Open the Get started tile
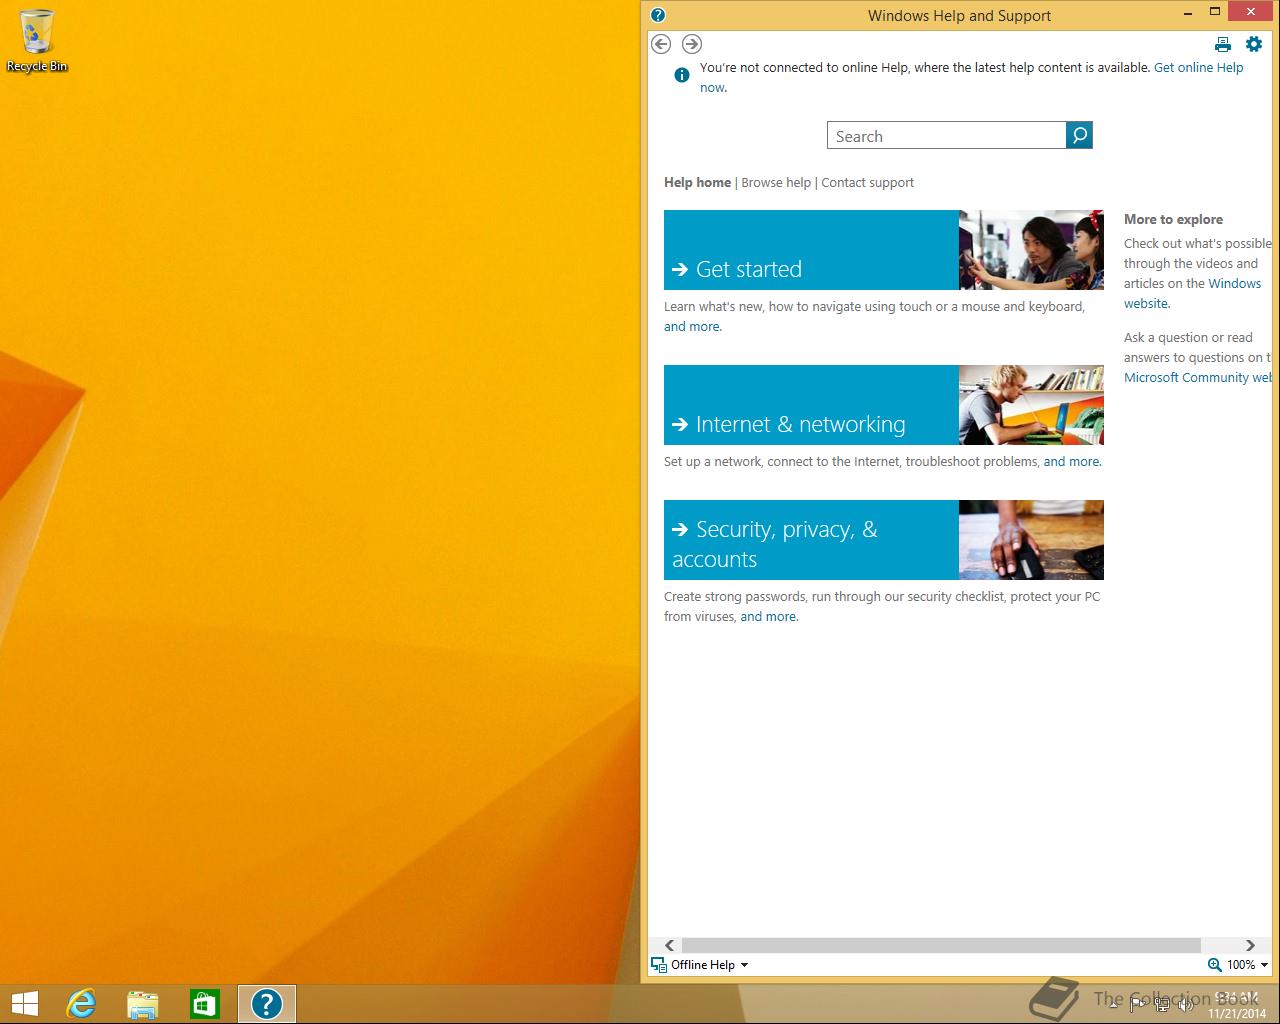Screen dimensions: 1280x1024 coord(811,250)
